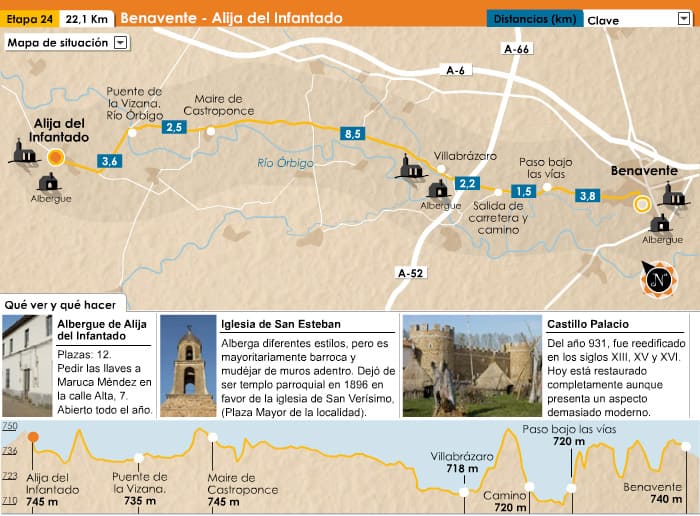Click the orange Alija marker on elevation profile
The width and height of the screenshot is (700, 516).
pos(33,437)
